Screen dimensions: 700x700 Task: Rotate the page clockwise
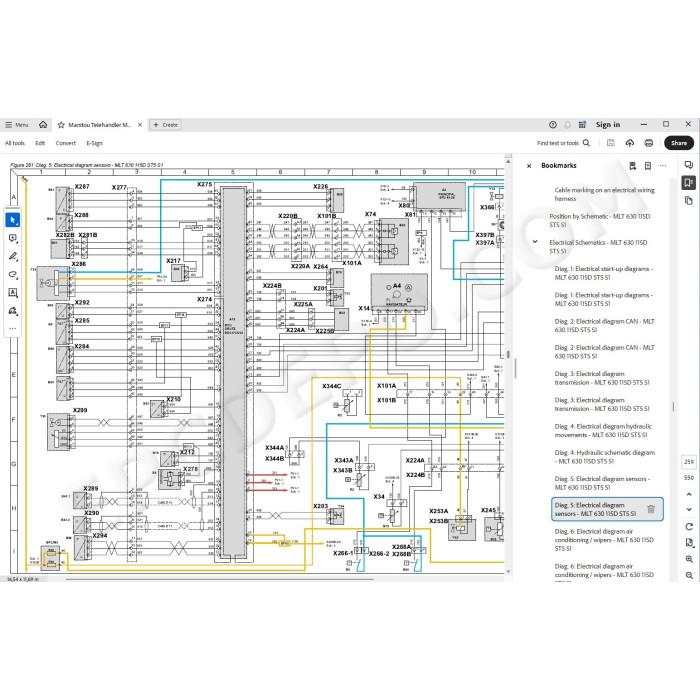click(x=689, y=527)
